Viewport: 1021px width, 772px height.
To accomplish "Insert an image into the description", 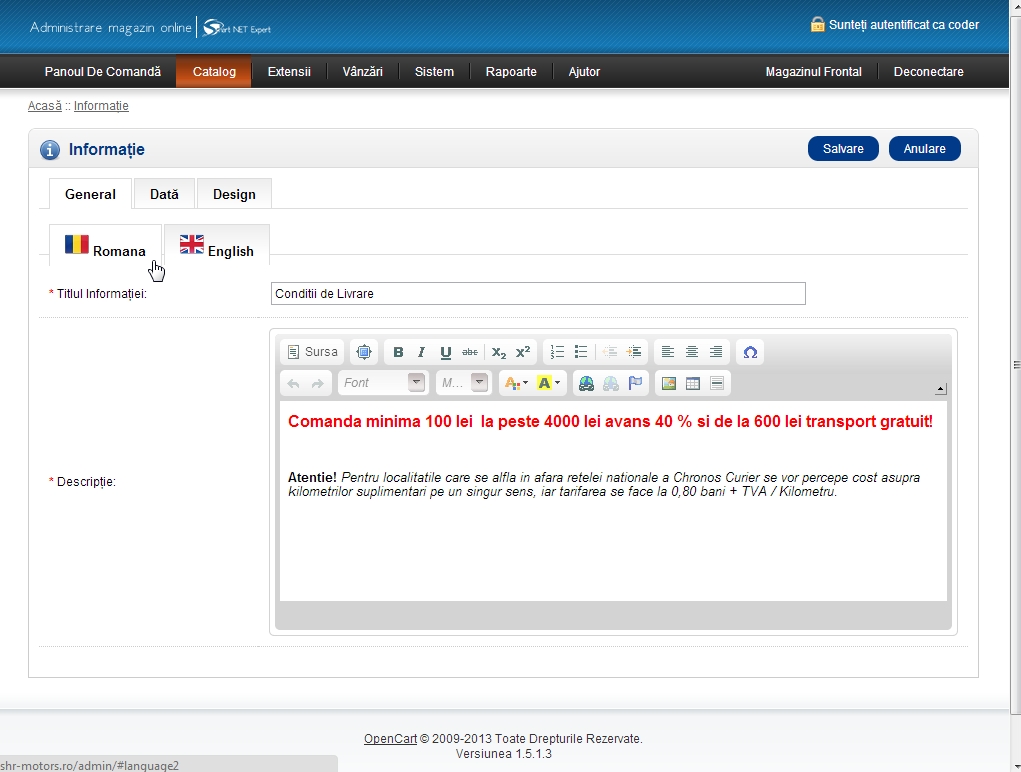I will [x=669, y=383].
